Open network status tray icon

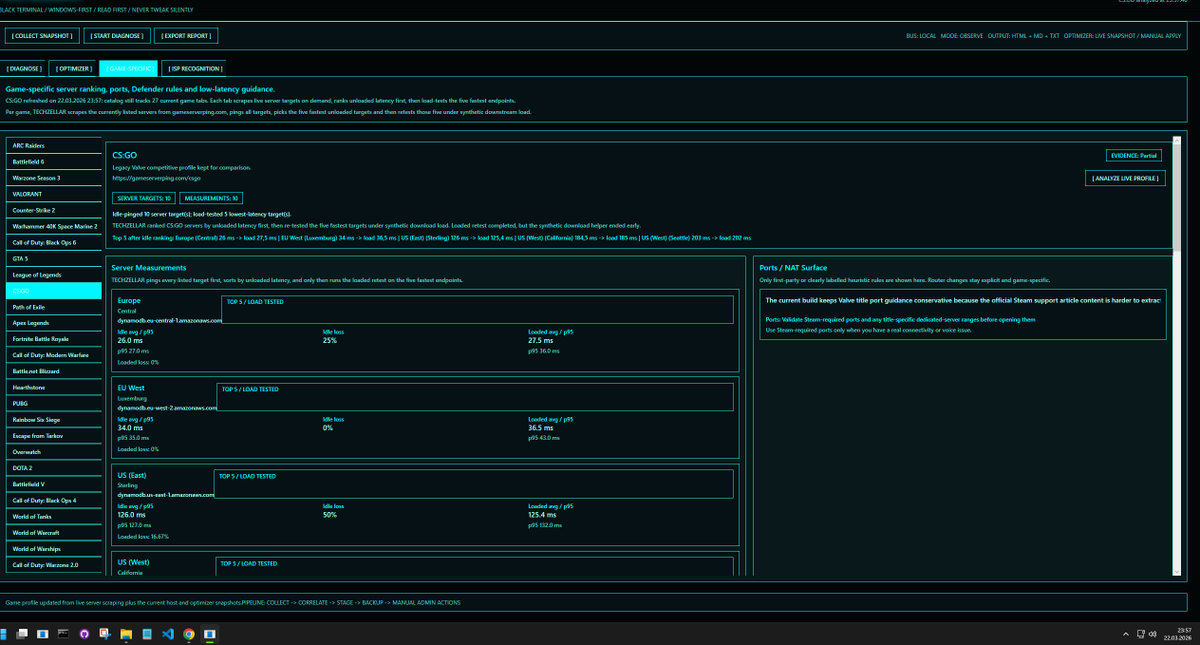point(1139,634)
